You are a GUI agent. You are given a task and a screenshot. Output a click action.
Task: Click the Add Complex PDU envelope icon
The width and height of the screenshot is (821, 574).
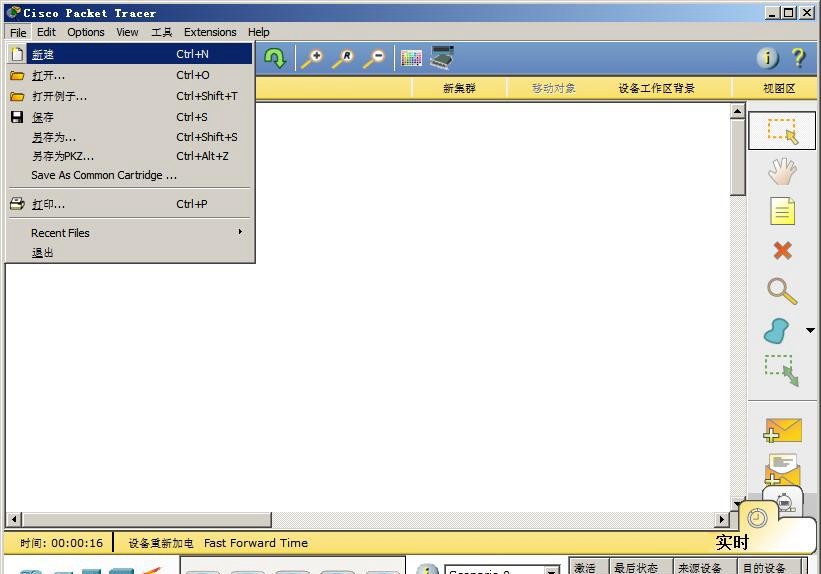tap(782, 469)
